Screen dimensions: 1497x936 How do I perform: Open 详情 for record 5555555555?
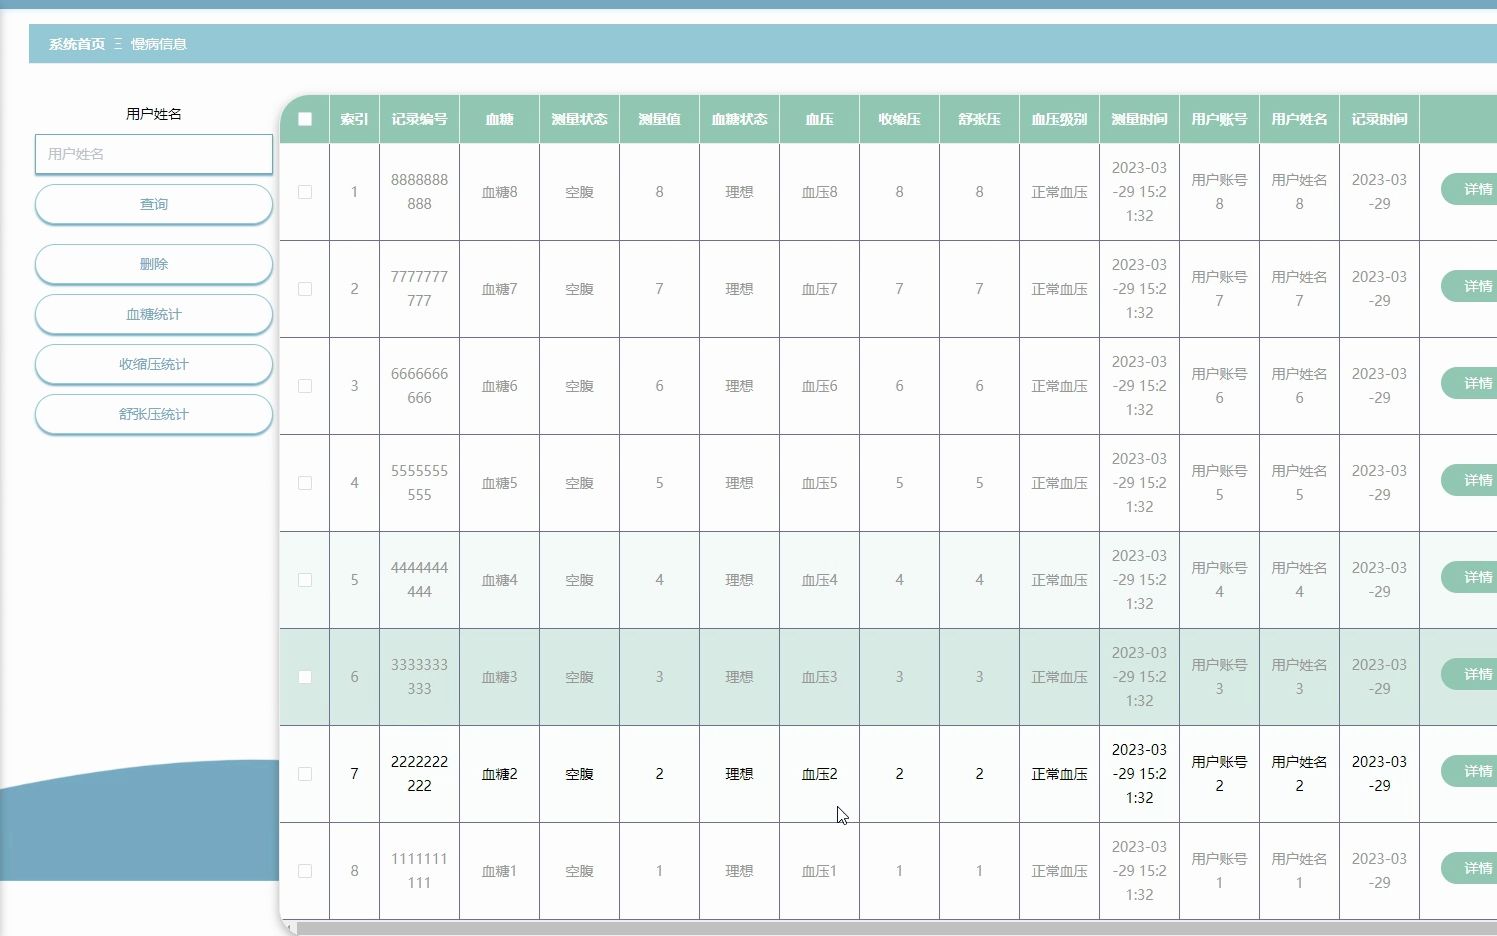click(1471, 480)
